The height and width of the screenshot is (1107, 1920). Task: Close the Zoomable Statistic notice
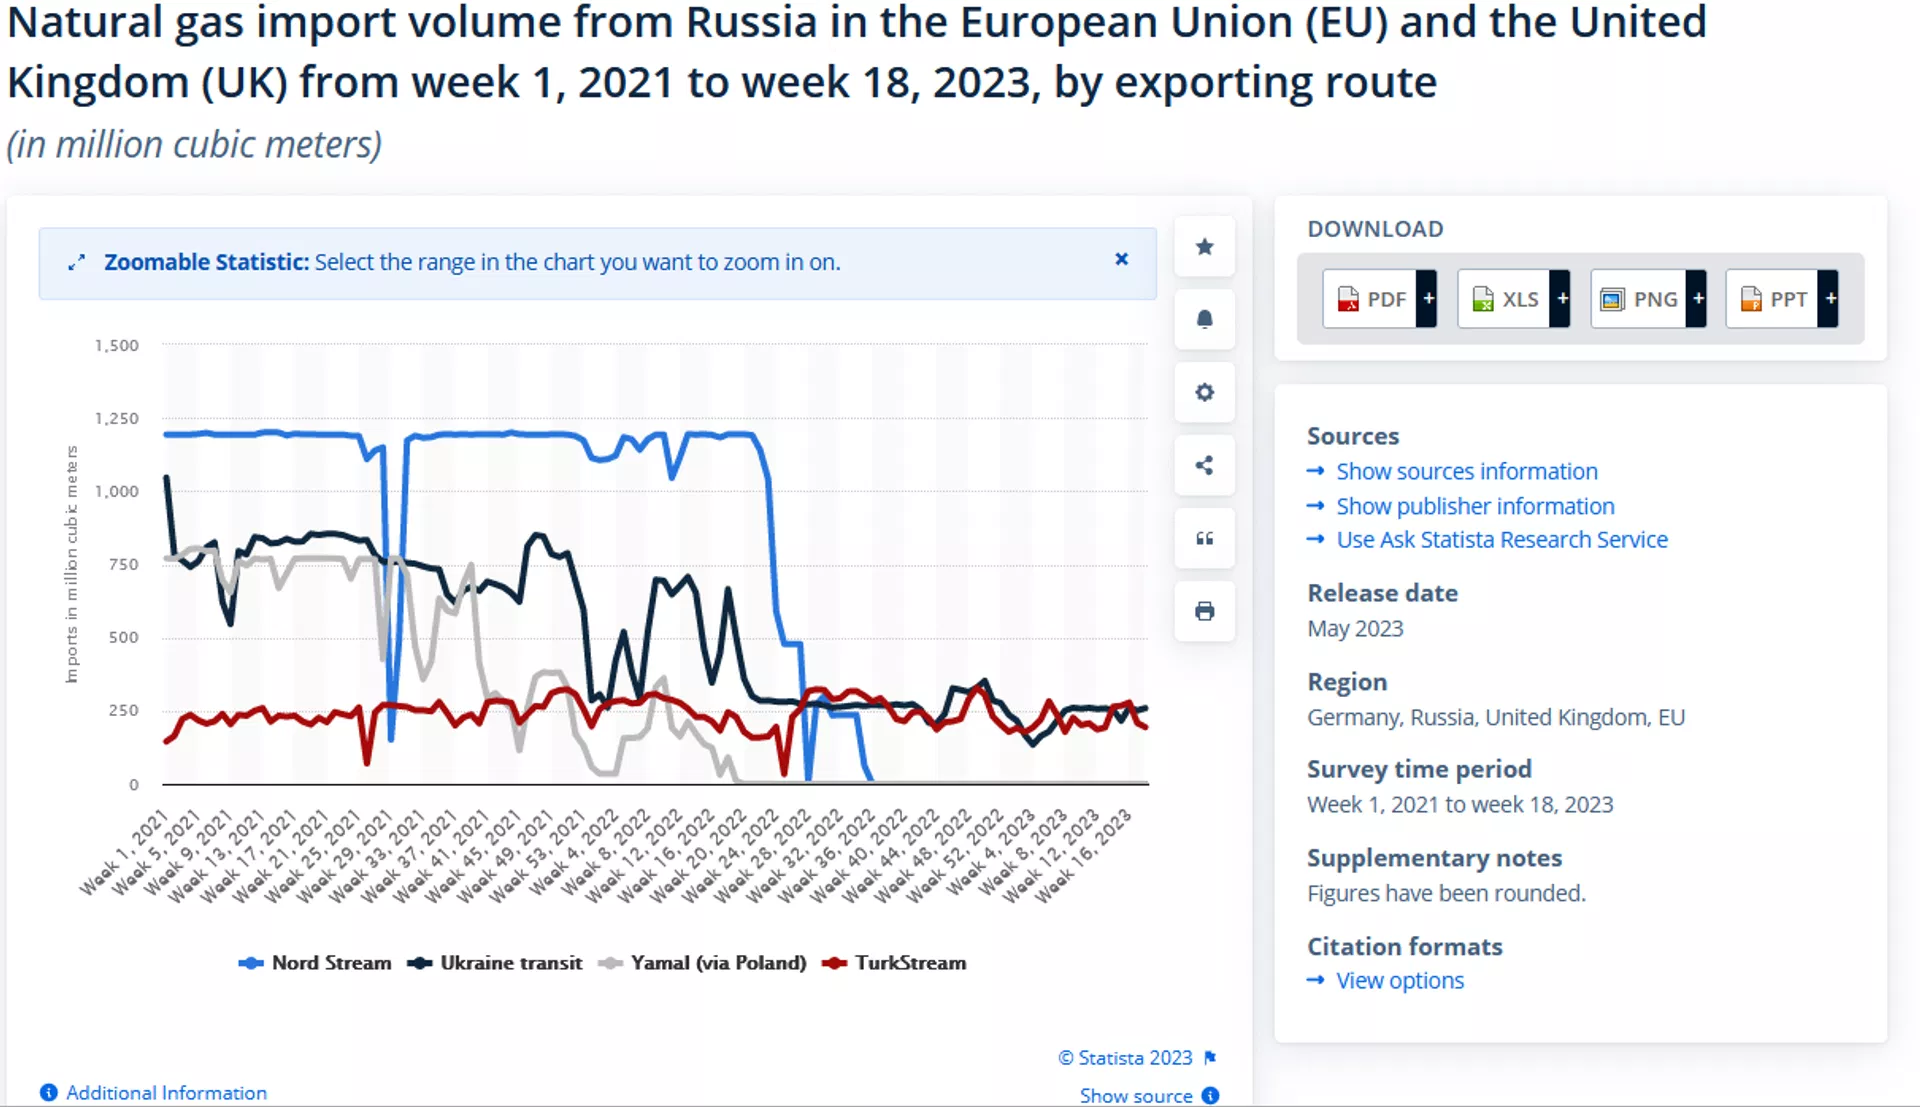1121,259
